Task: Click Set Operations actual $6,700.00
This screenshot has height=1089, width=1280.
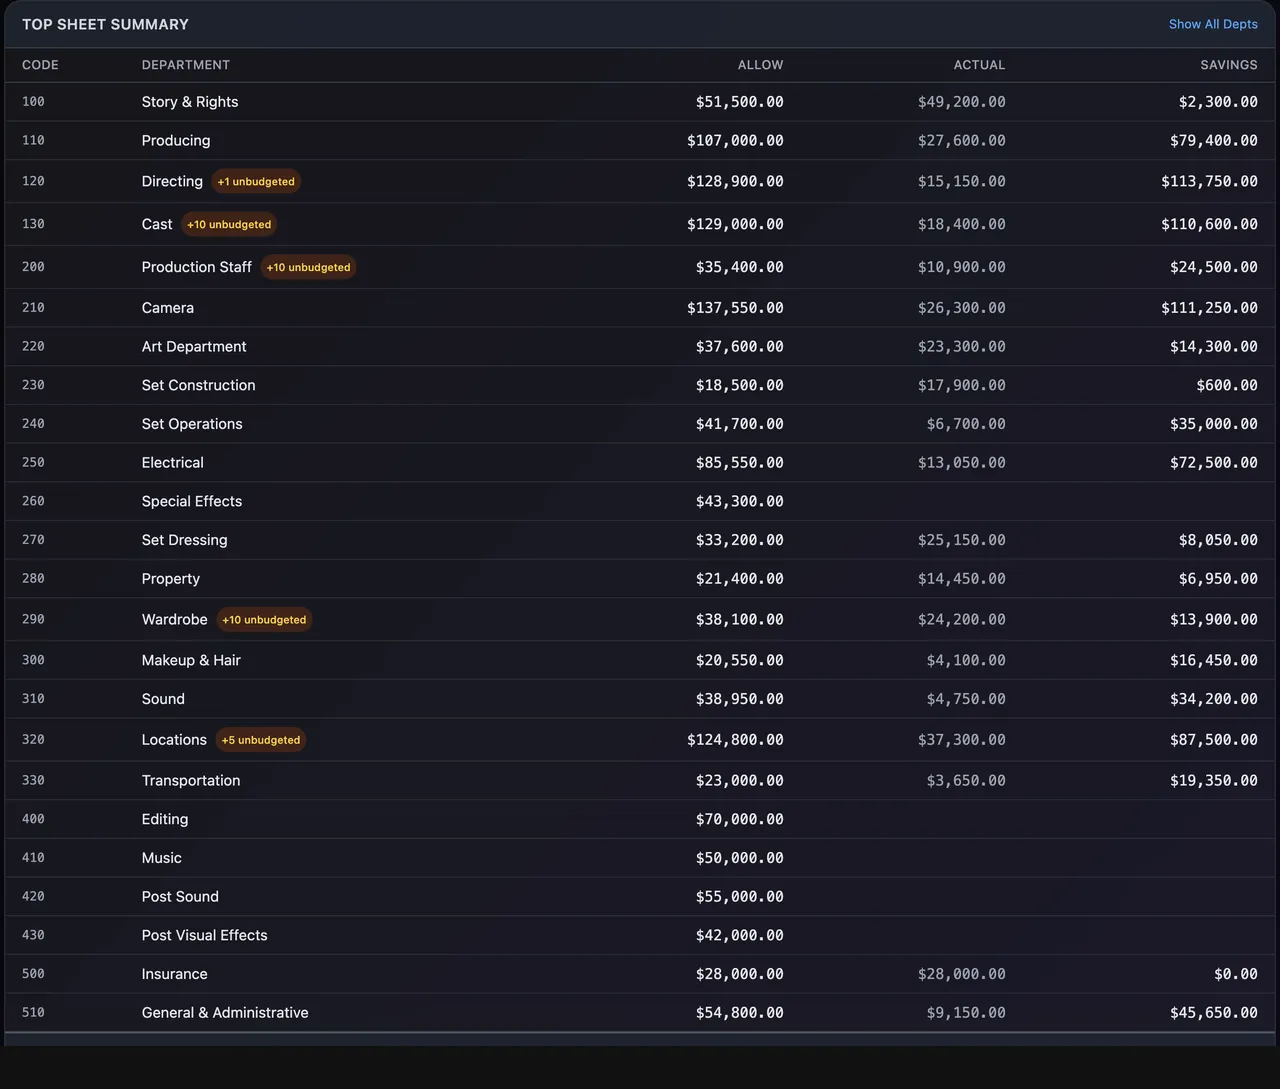Action: (x=966, y=424)
